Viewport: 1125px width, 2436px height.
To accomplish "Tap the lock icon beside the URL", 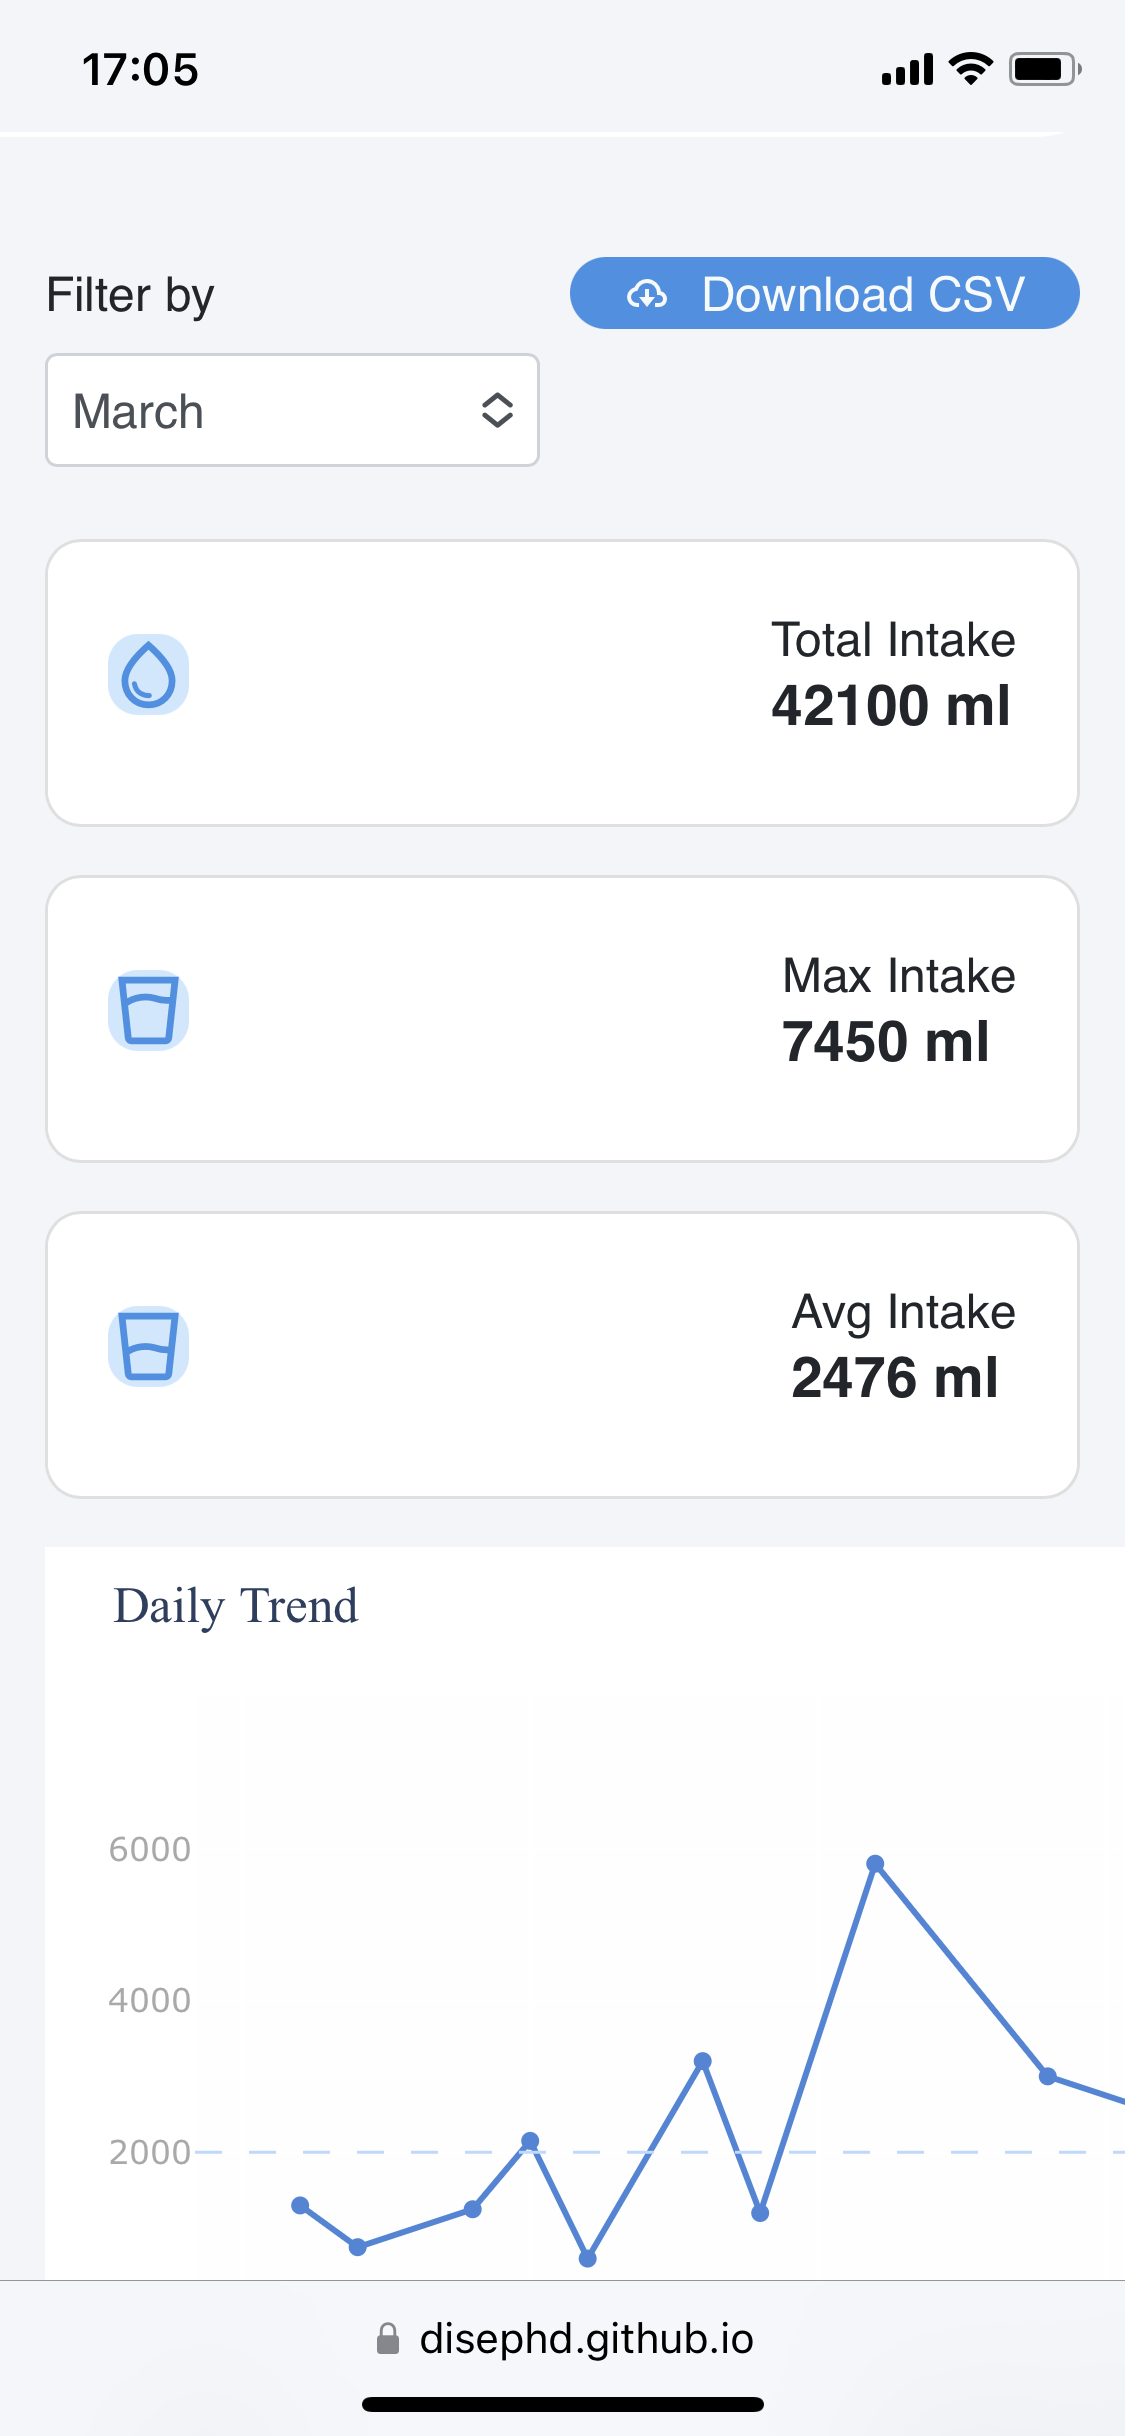I will (x=388, y=2339).
